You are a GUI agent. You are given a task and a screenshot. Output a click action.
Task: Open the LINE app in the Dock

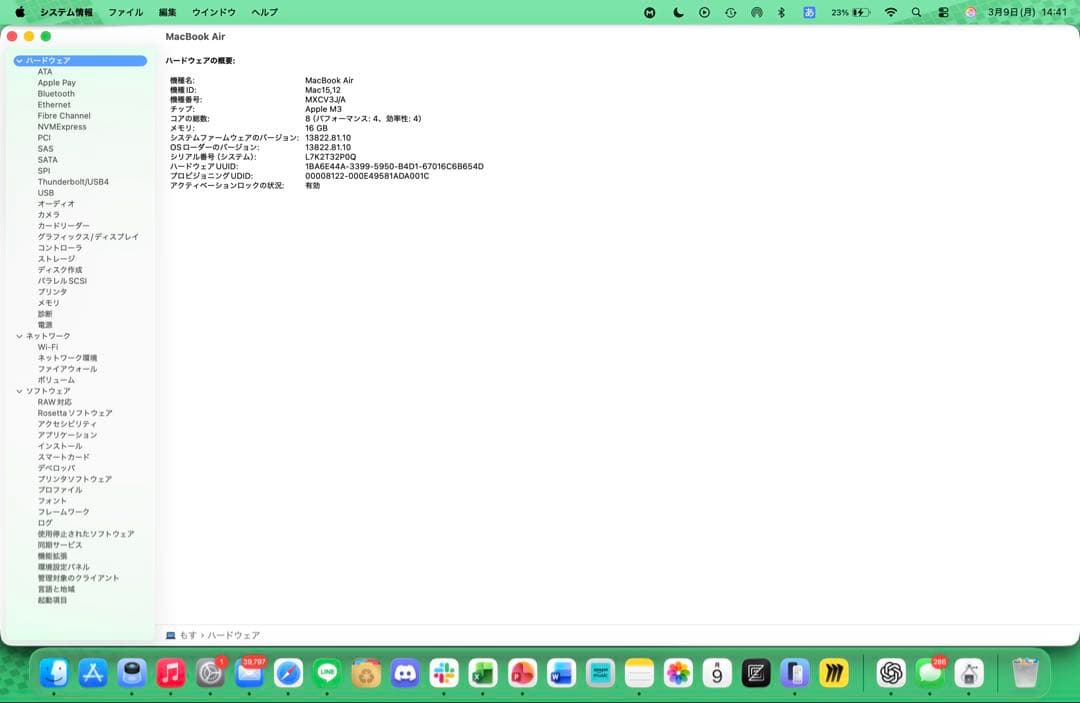[x=327, y=673]
